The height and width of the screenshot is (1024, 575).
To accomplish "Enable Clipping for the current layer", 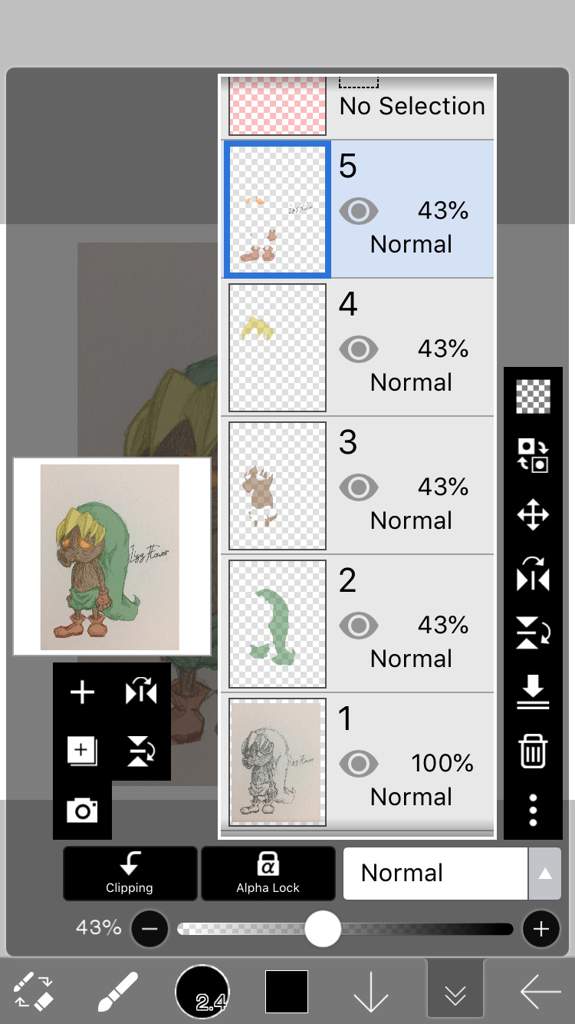I will (130, 874).
